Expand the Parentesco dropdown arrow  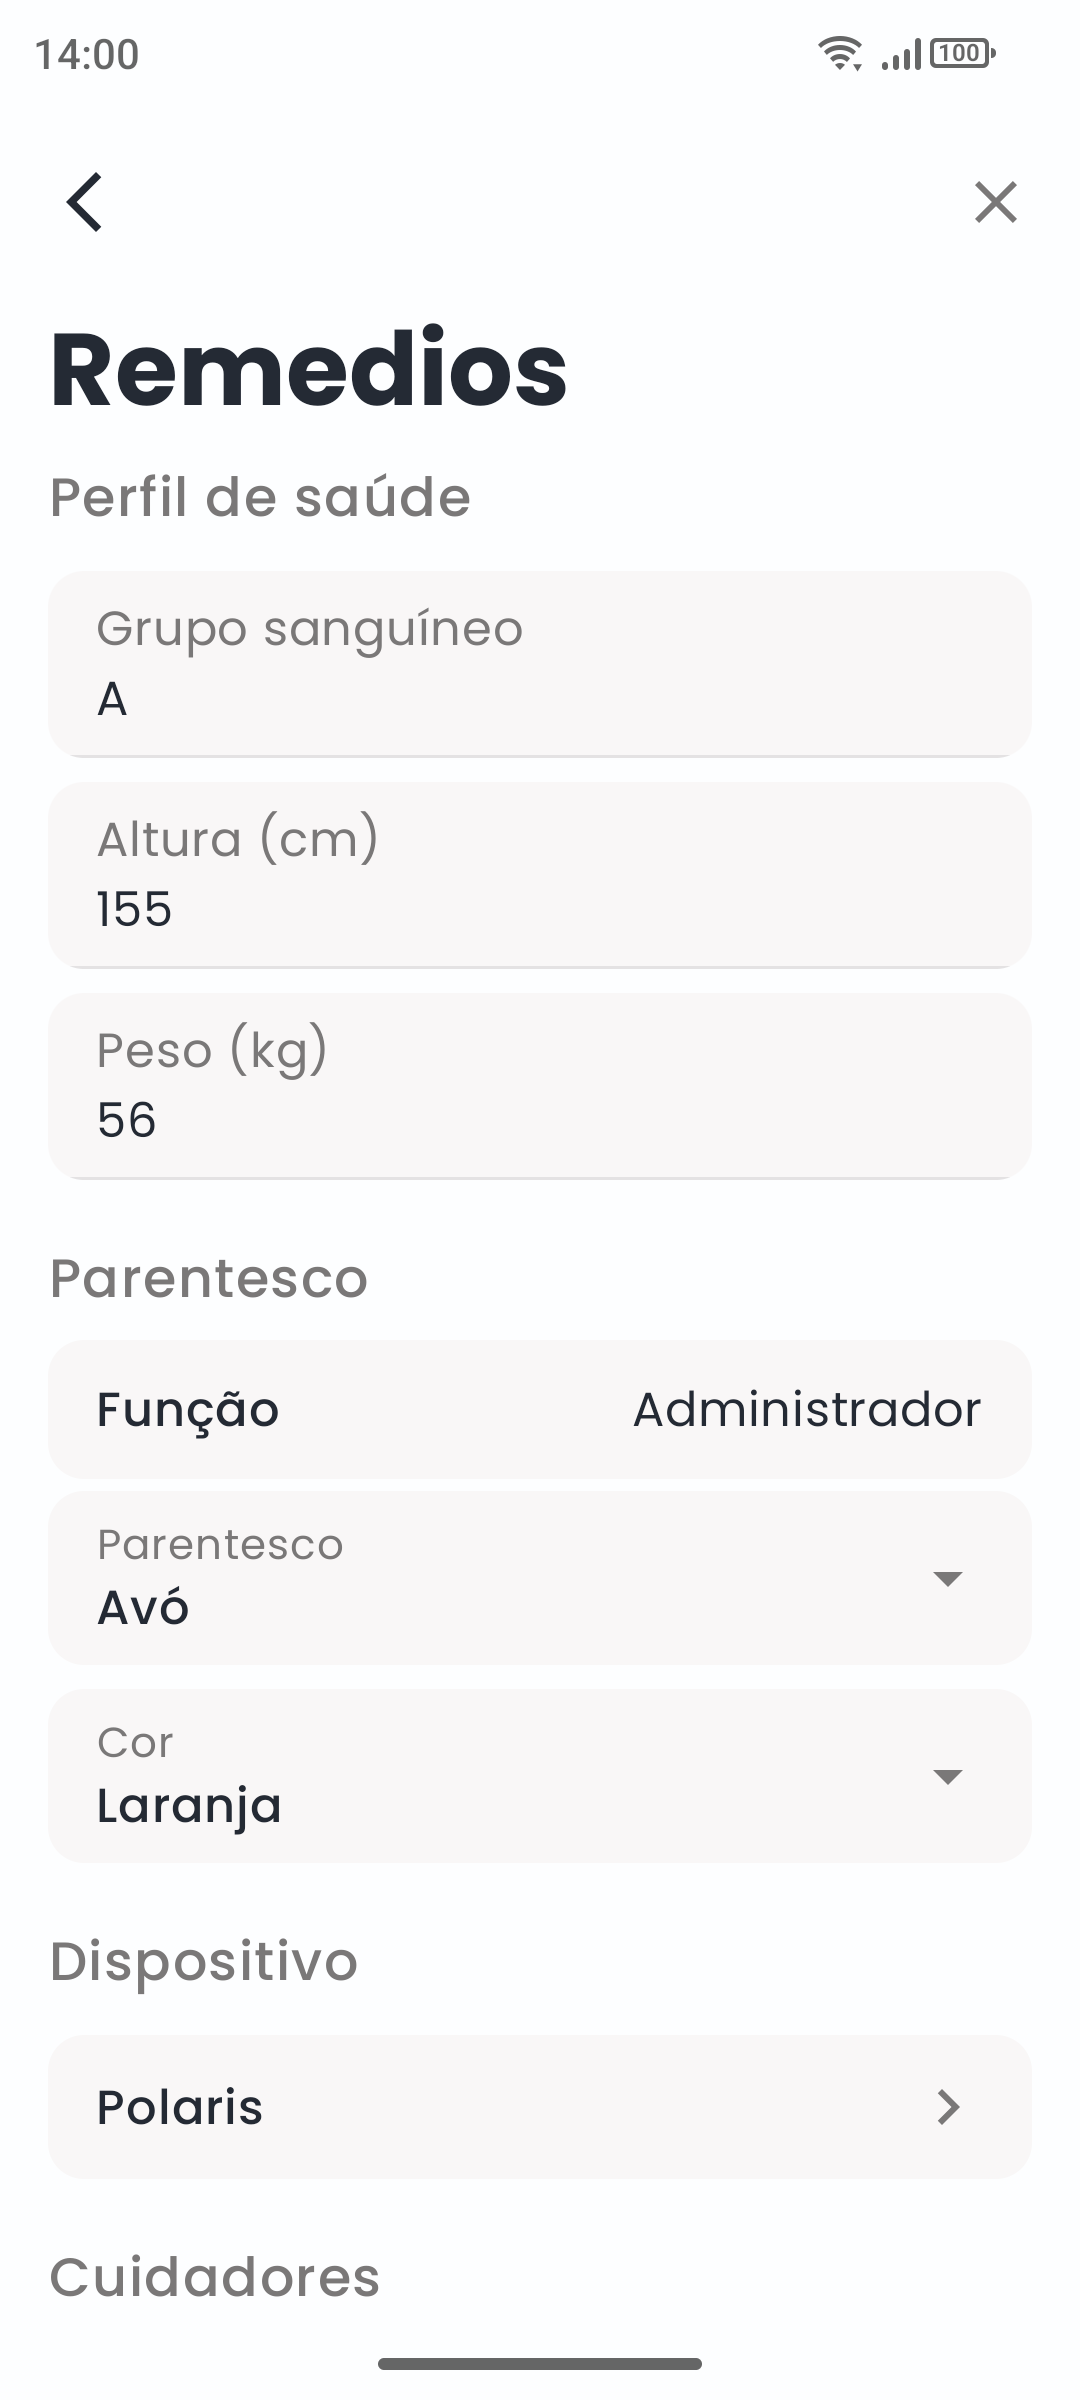point(947,1578)
